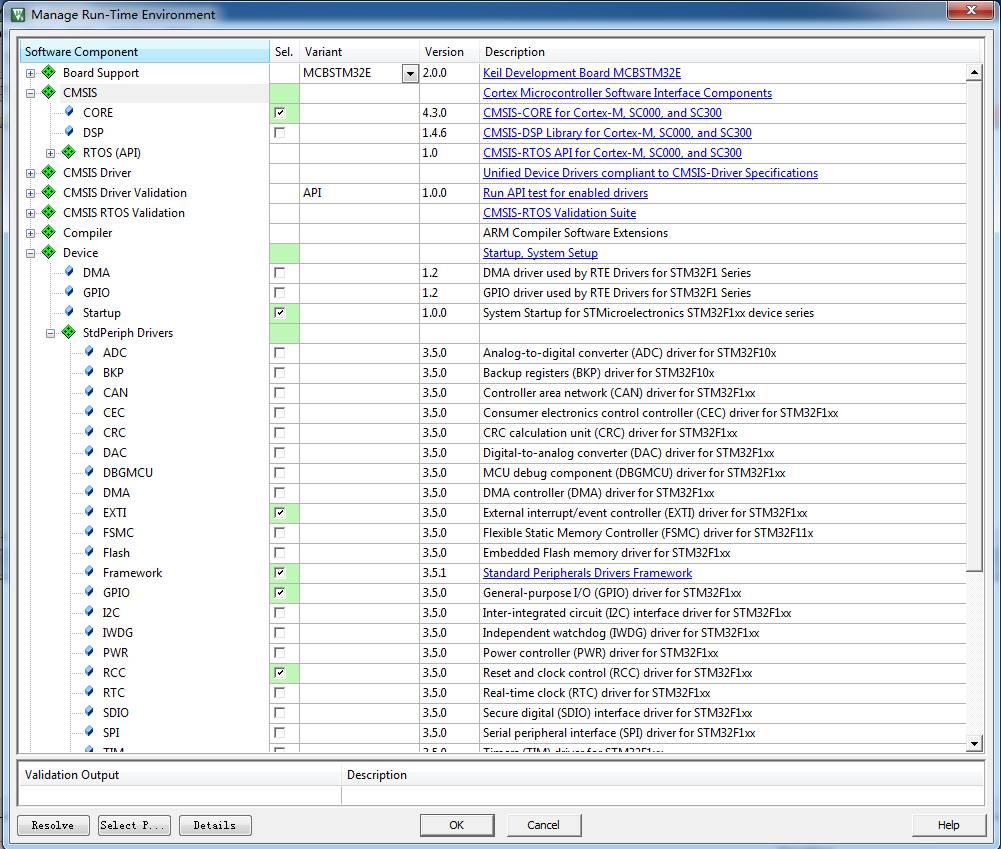Viewport: 1001px width, 849px height.
Task: Collapse the CMSIS tree node
Action: click(x=30, y=93)
